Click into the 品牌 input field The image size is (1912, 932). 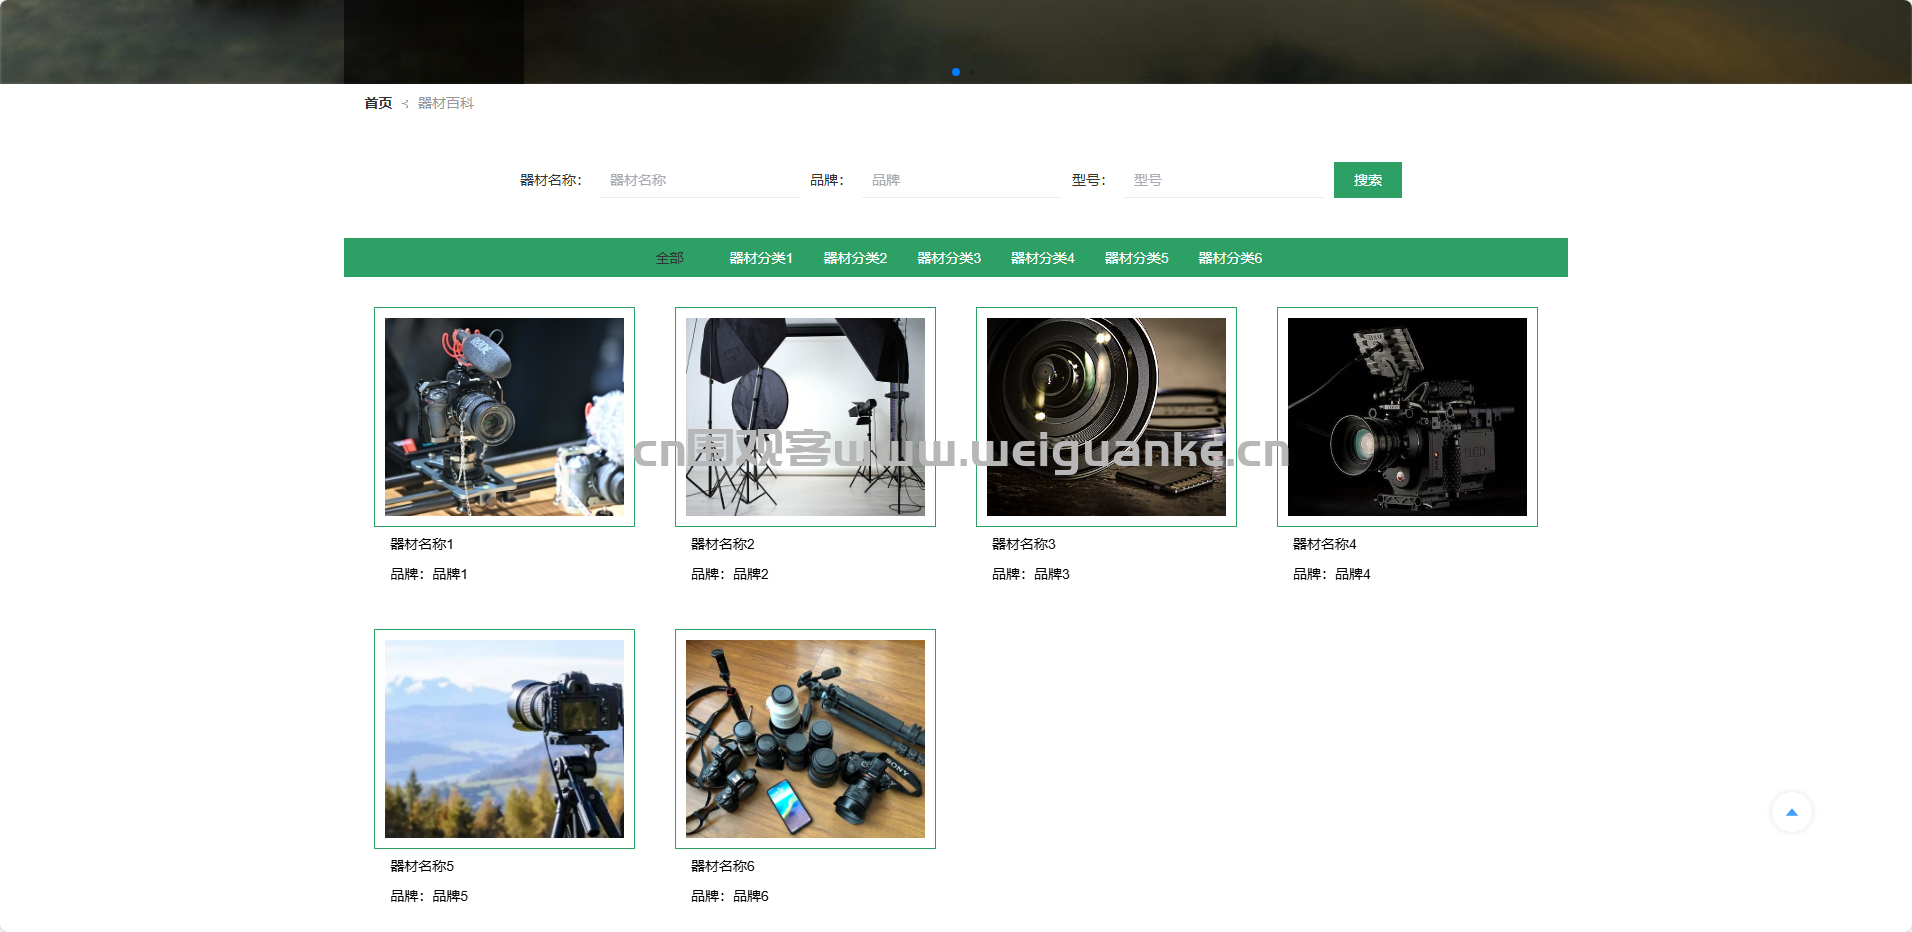coord(961,180)
